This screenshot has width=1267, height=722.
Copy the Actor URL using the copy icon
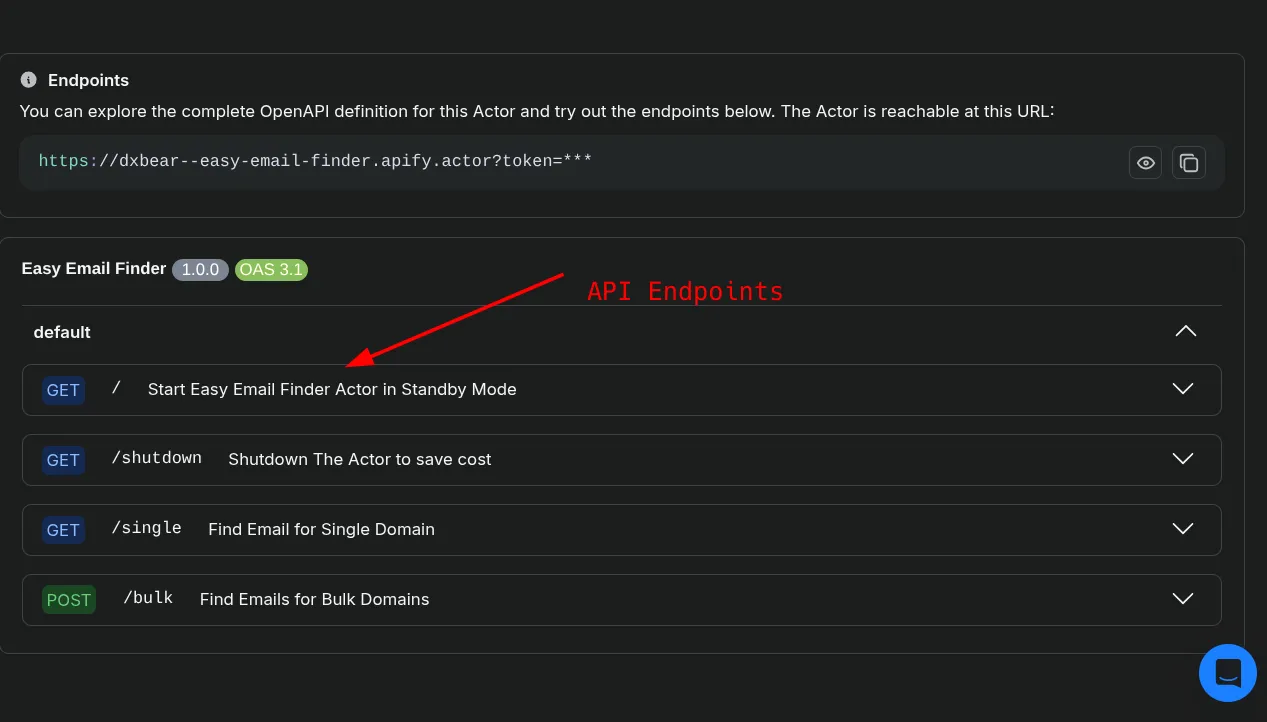(x=1189, y=162)
